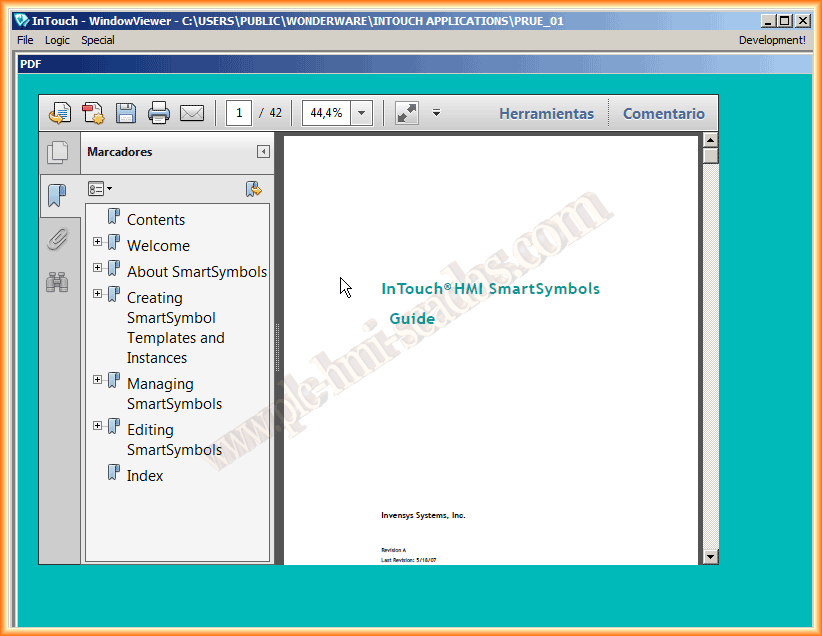Expand the Managing SmartSymbols bookmark
822x636 pixels.
tap(97, 380)
